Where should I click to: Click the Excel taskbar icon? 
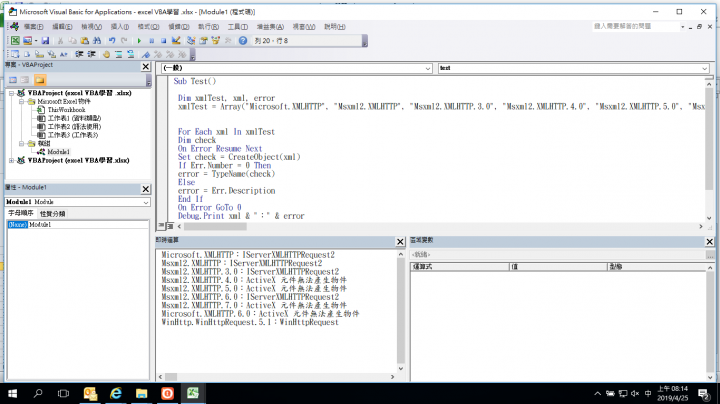click(192, 393)
